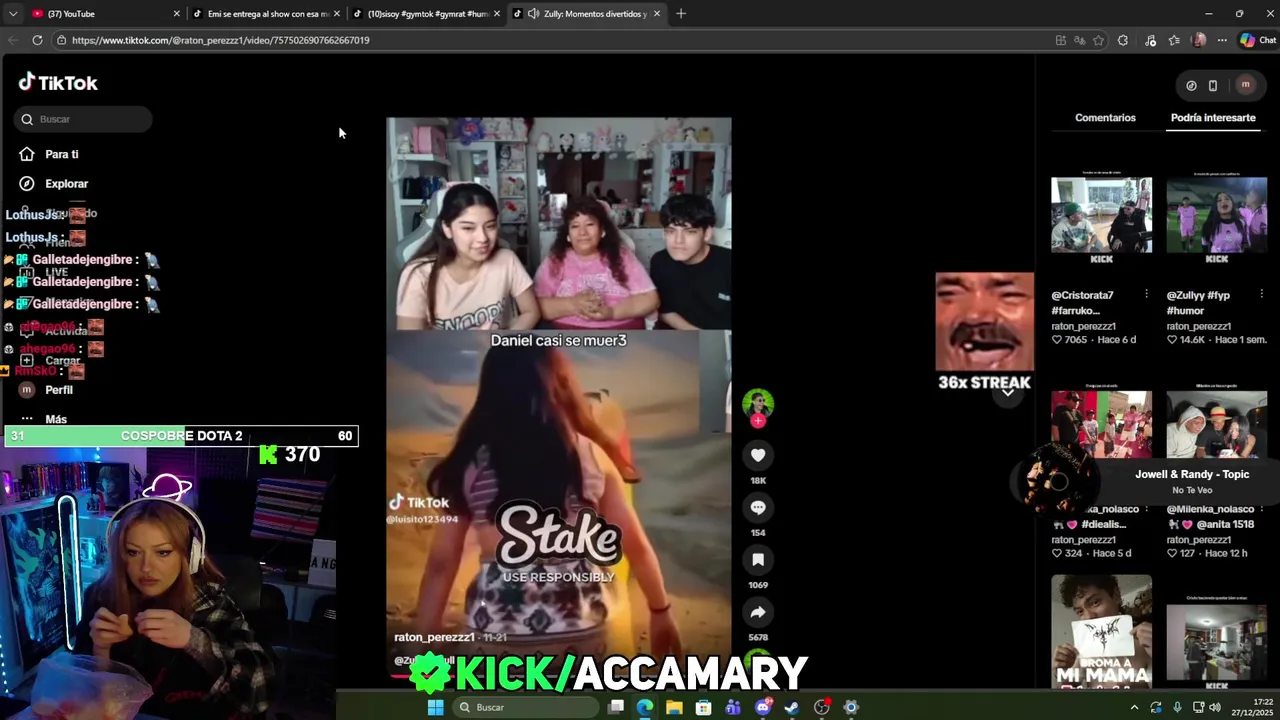Close the YouTube browser tab

pos(177,14)
